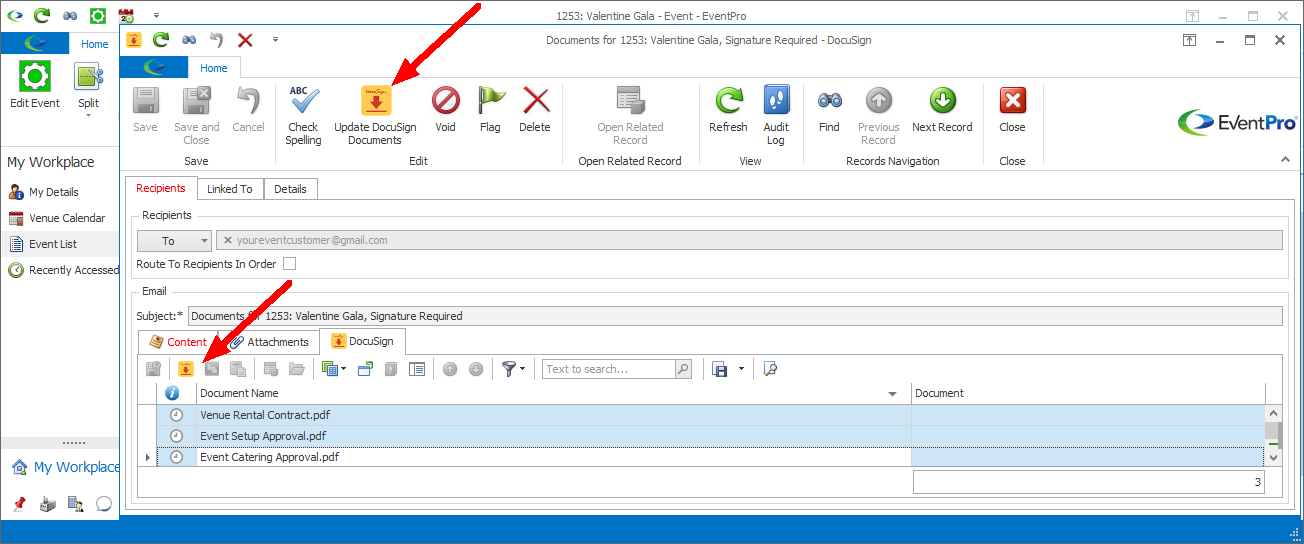
Task: Click the pin icon at the bottom of the sidebar
Action: tap(19, 503)
